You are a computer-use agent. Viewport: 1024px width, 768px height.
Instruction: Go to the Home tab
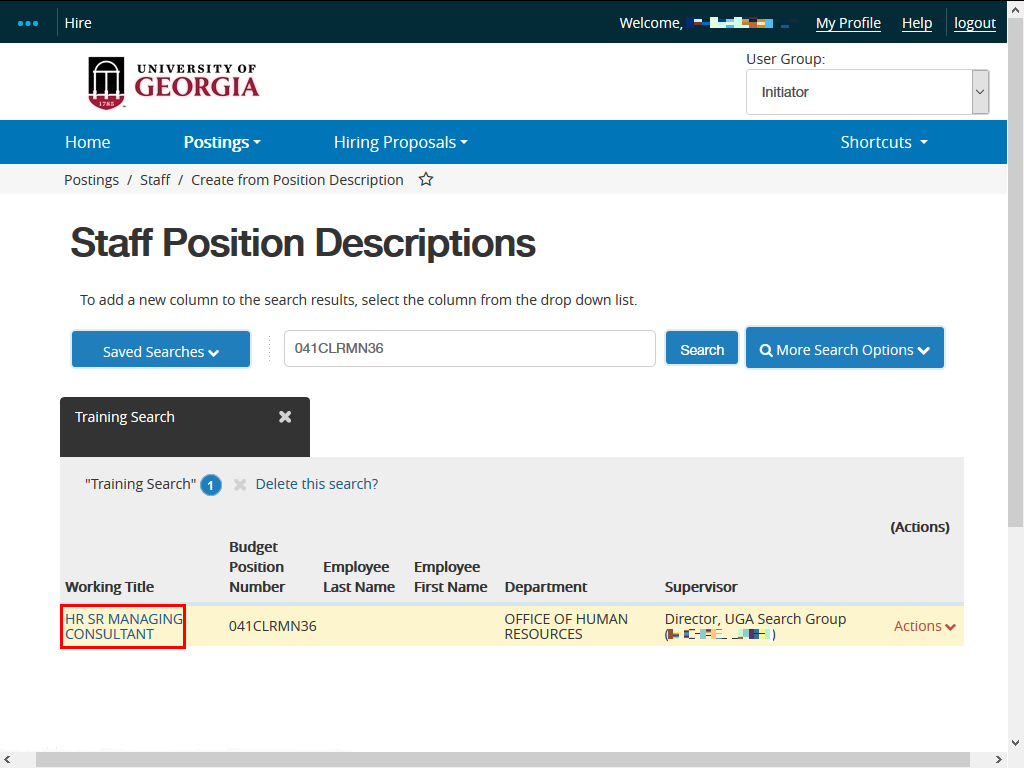click(x=88, y=142)
